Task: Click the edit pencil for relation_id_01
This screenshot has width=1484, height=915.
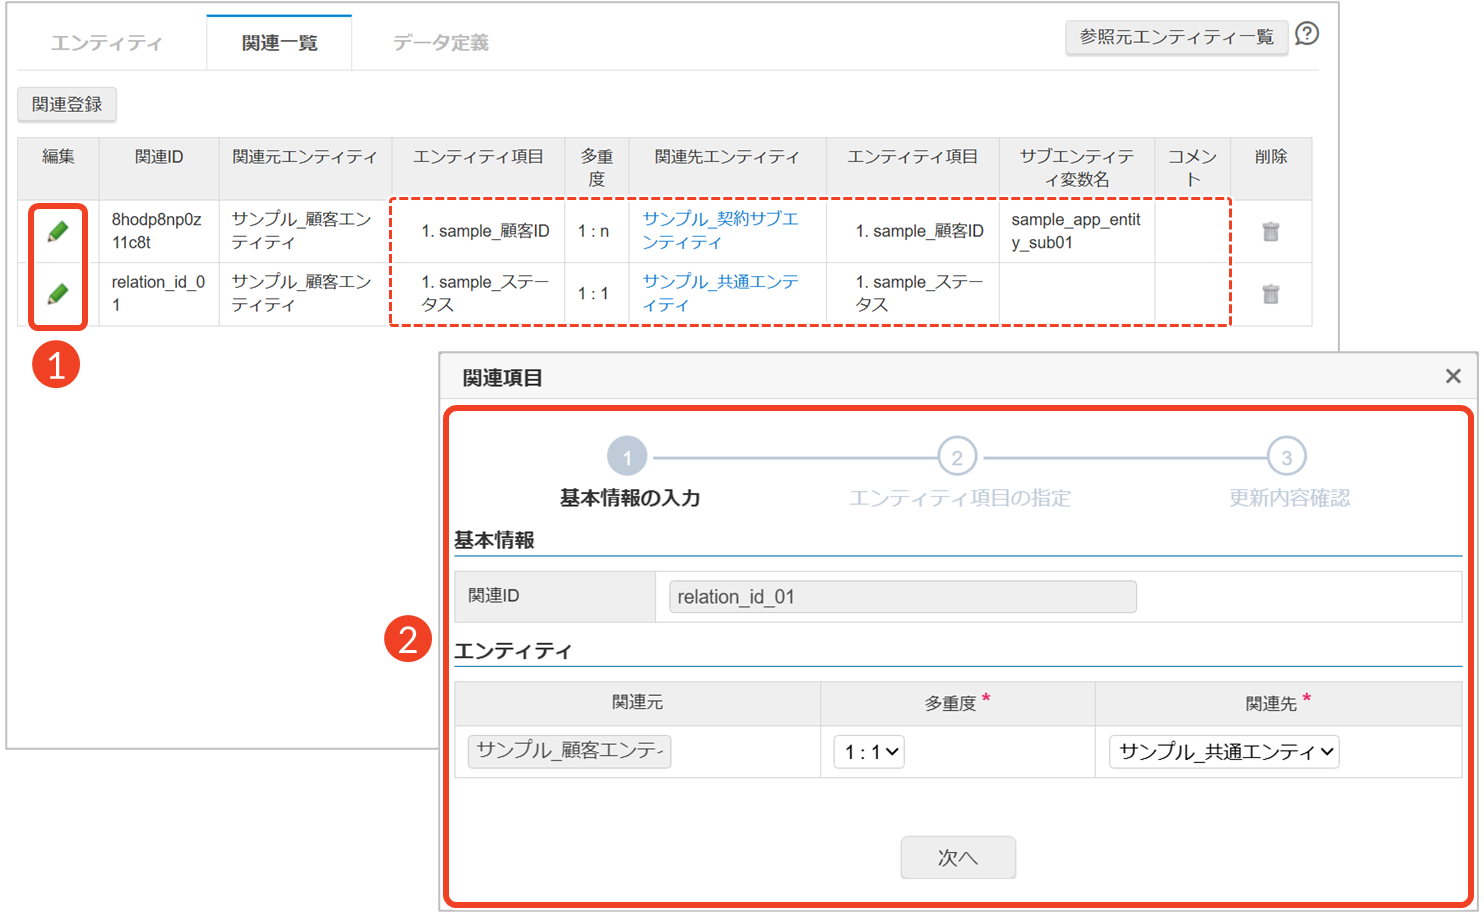Action: tap(58, 294)
